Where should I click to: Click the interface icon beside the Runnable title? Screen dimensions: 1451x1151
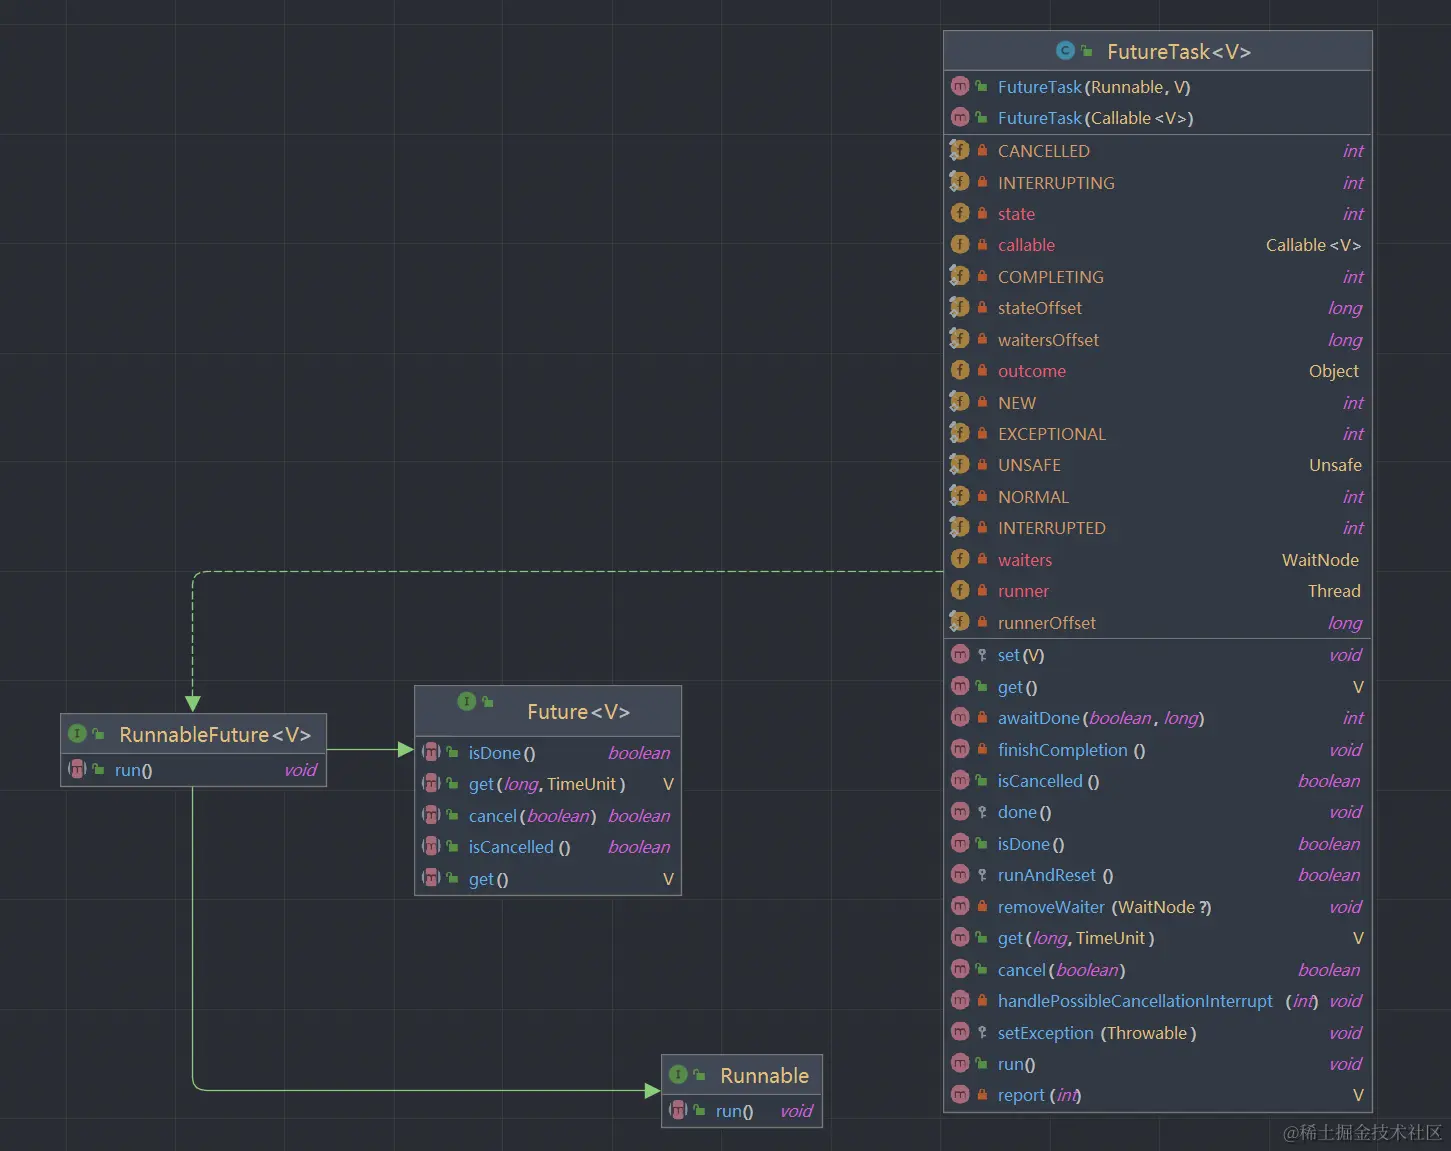click(x=678, y=1074)
